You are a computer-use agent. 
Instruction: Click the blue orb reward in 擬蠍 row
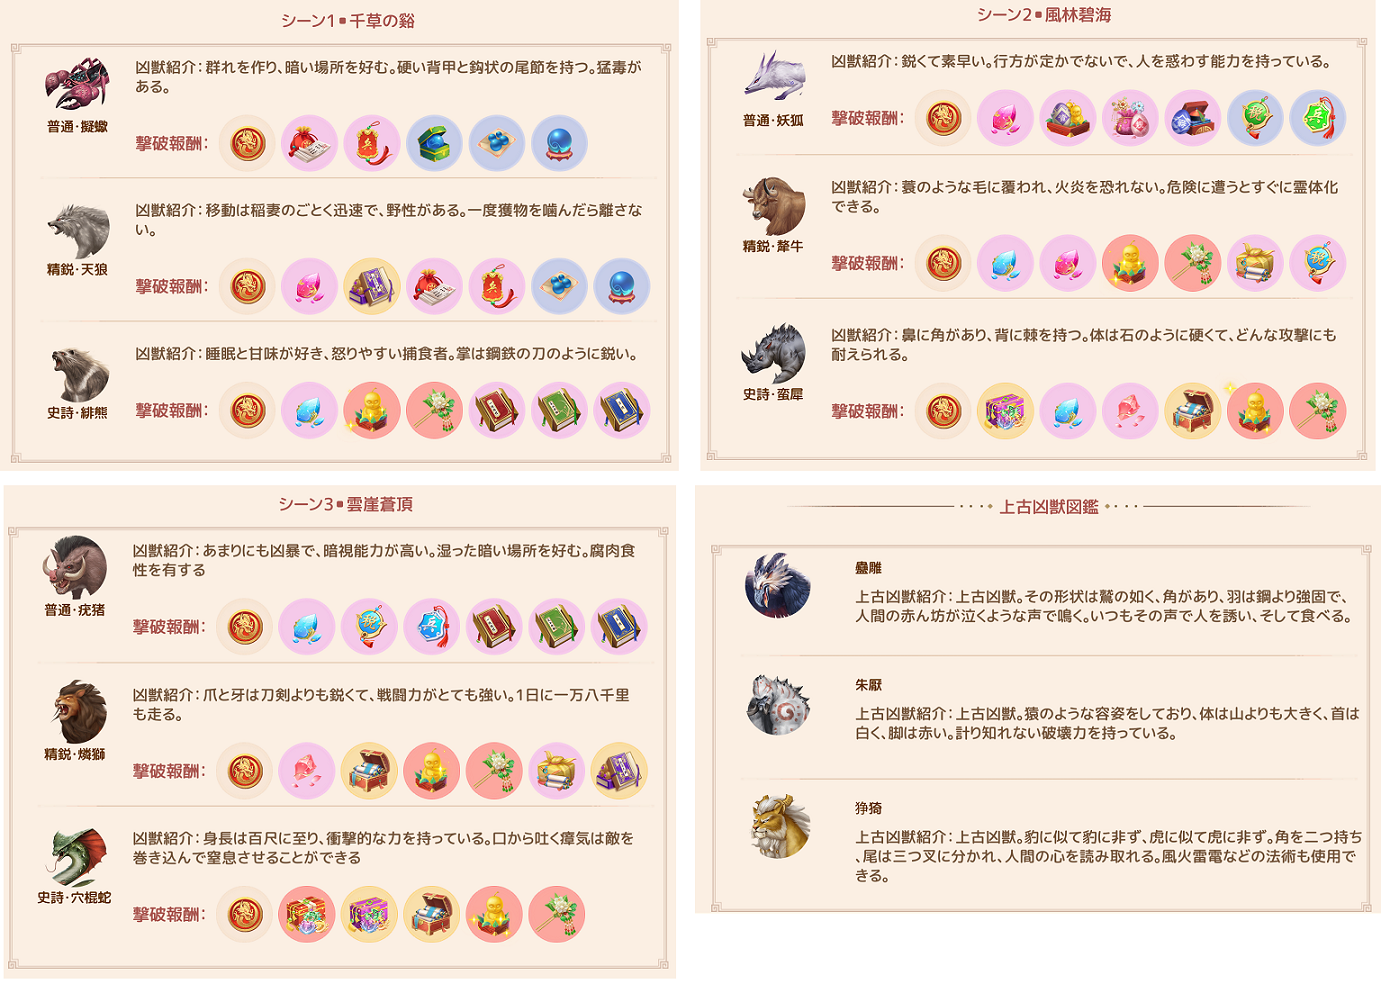click(559, 143)
